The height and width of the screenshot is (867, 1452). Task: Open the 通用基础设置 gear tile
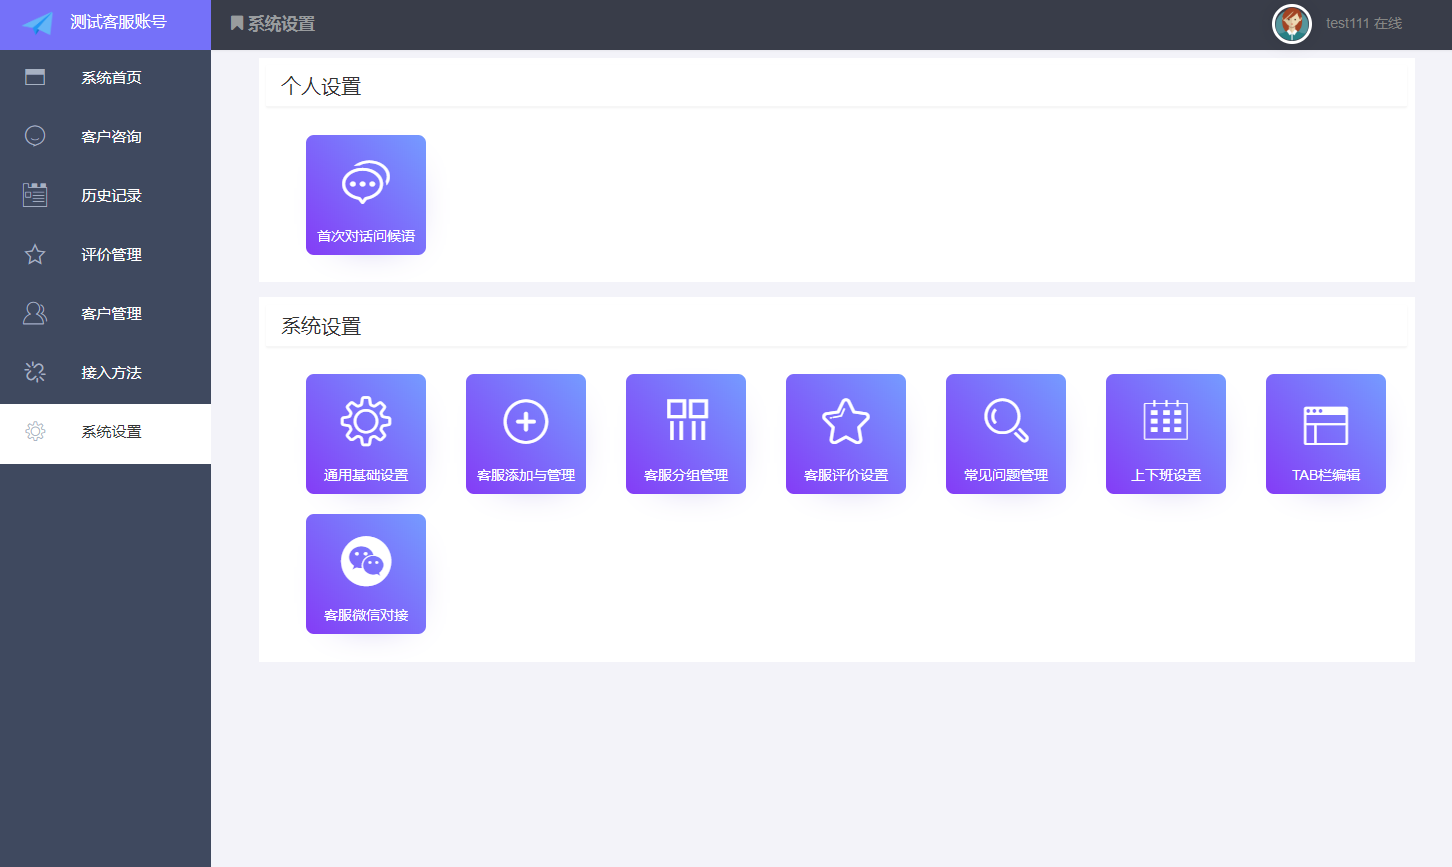(366, 434)
